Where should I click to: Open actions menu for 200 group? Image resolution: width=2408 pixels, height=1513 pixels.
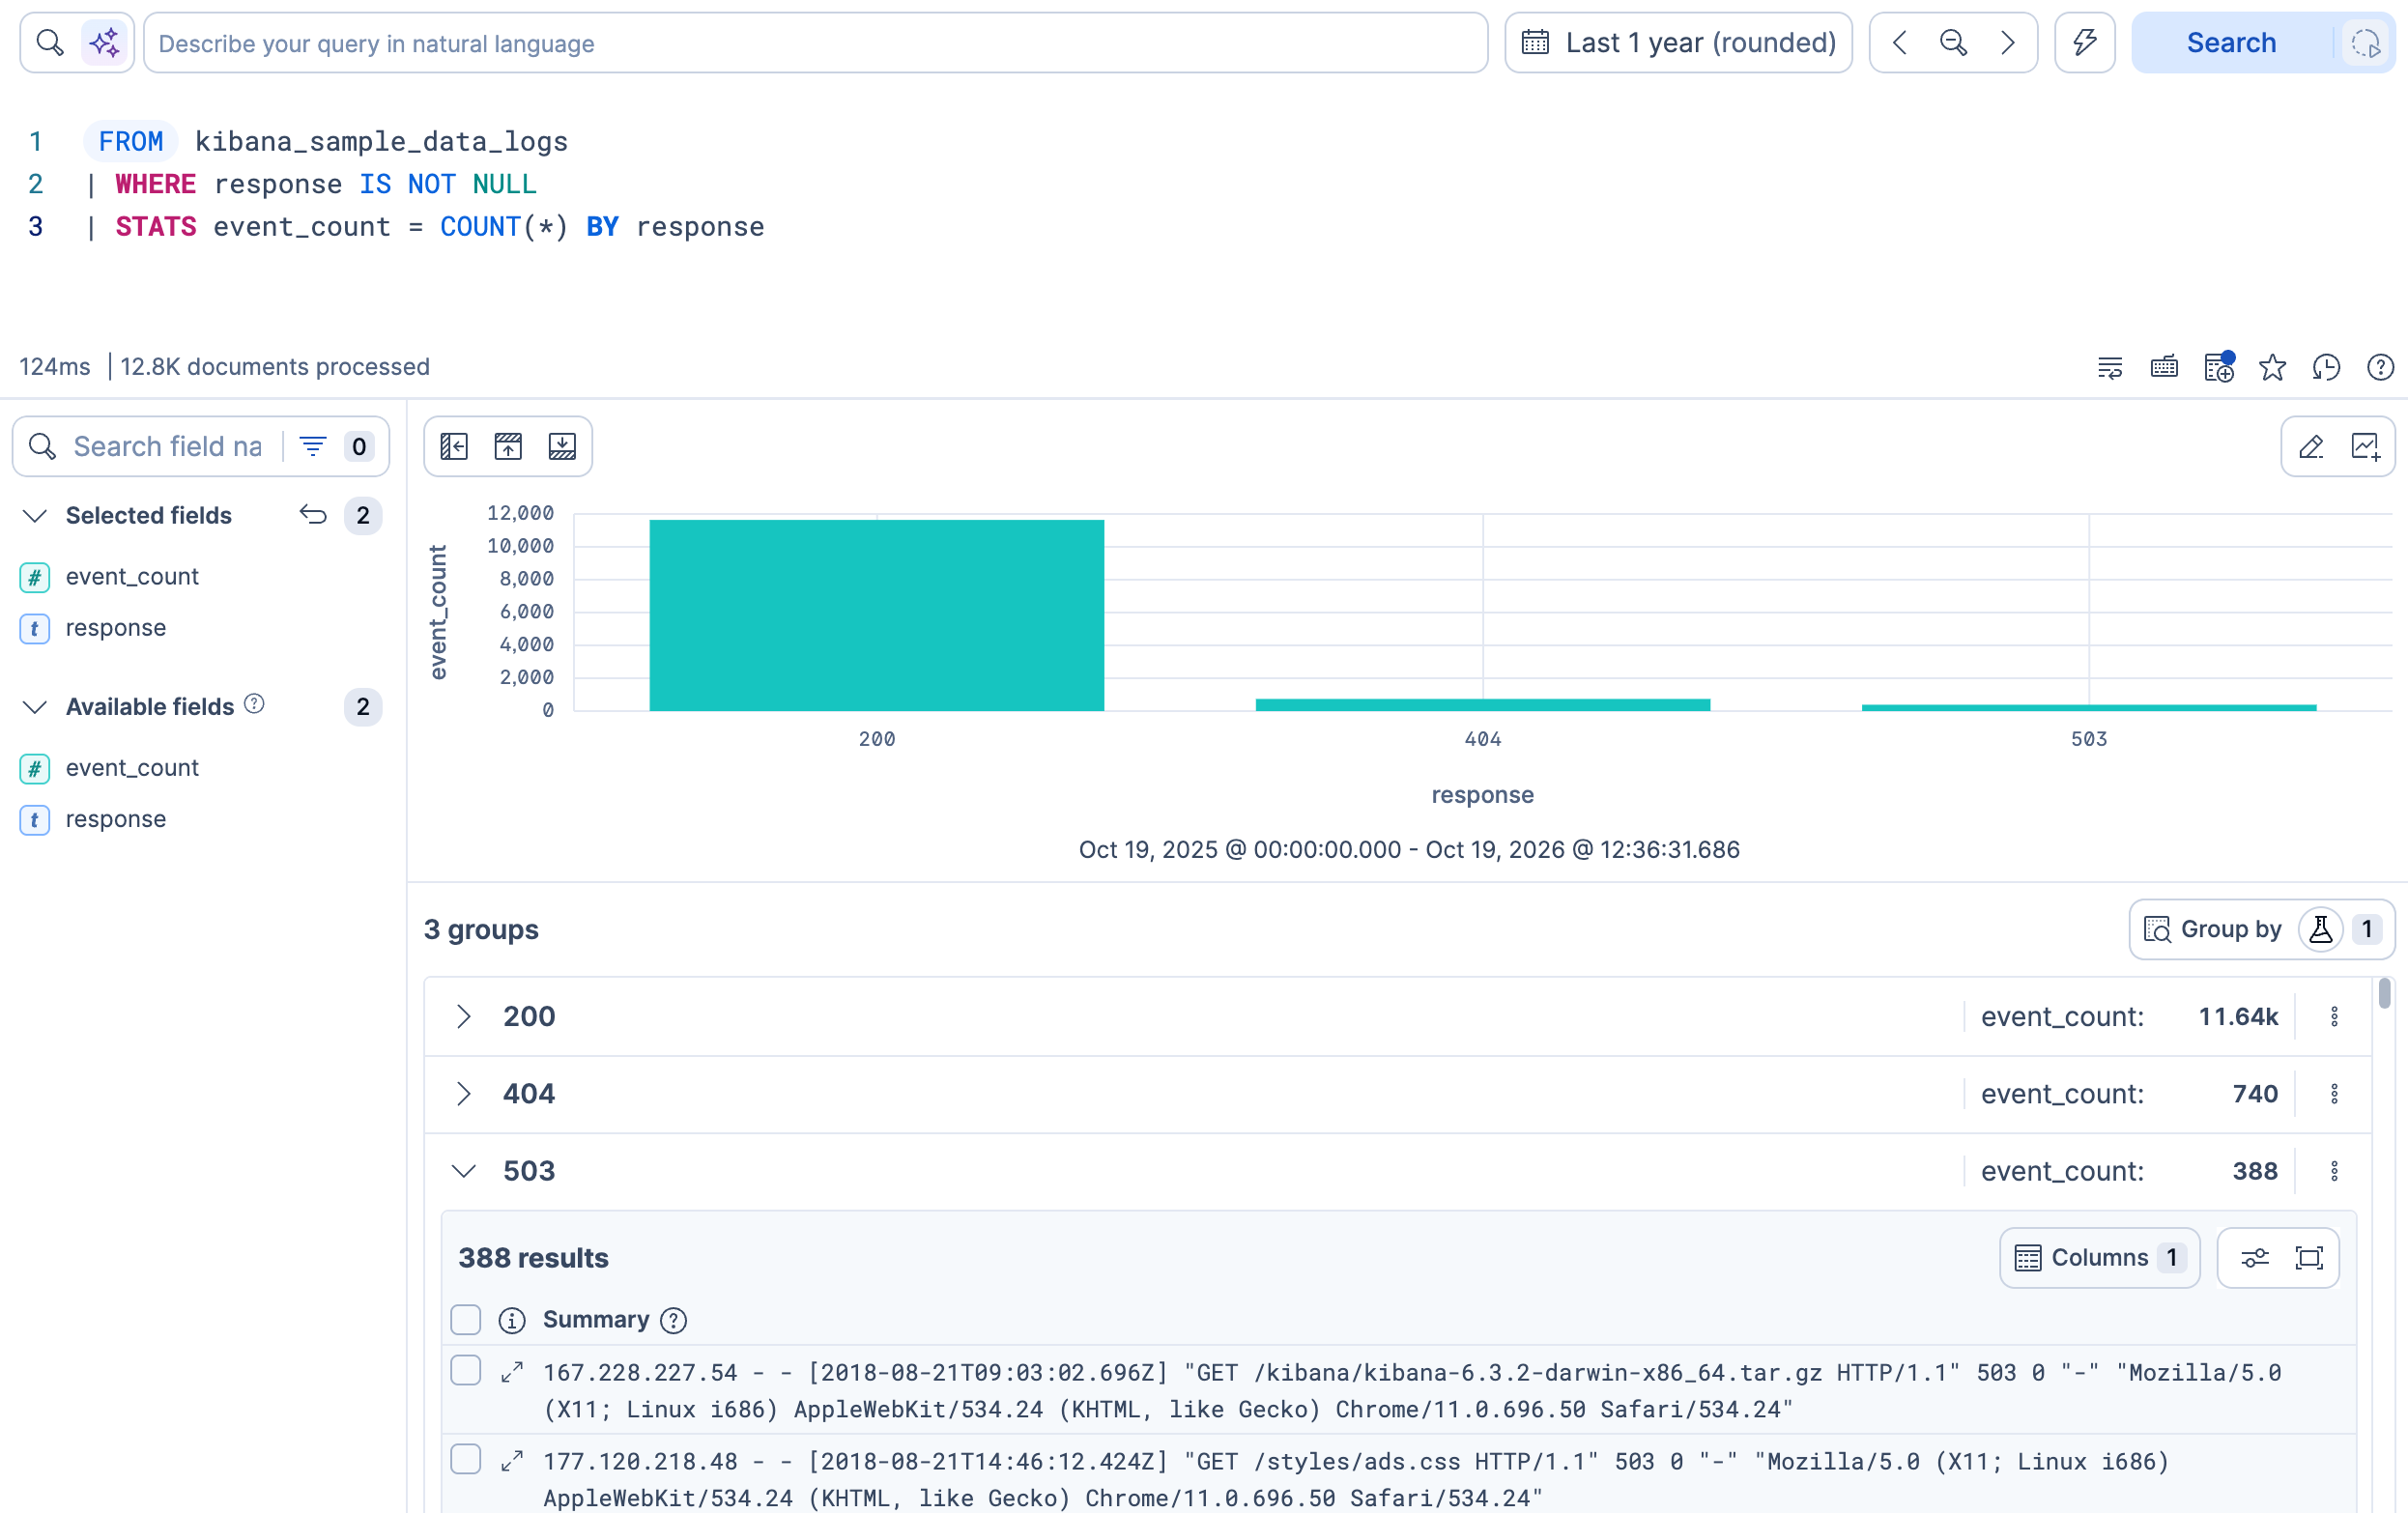(2334, 1016)
